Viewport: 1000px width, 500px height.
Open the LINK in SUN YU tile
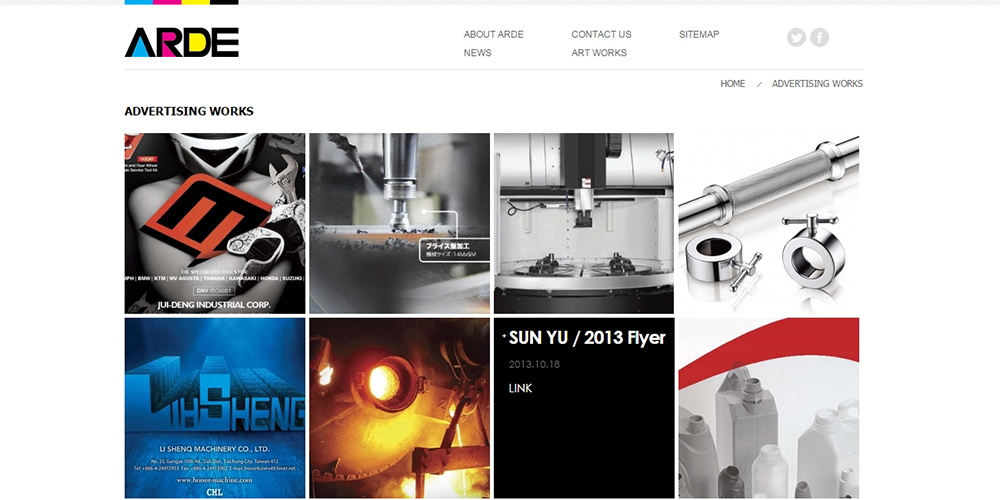(520, 388)
